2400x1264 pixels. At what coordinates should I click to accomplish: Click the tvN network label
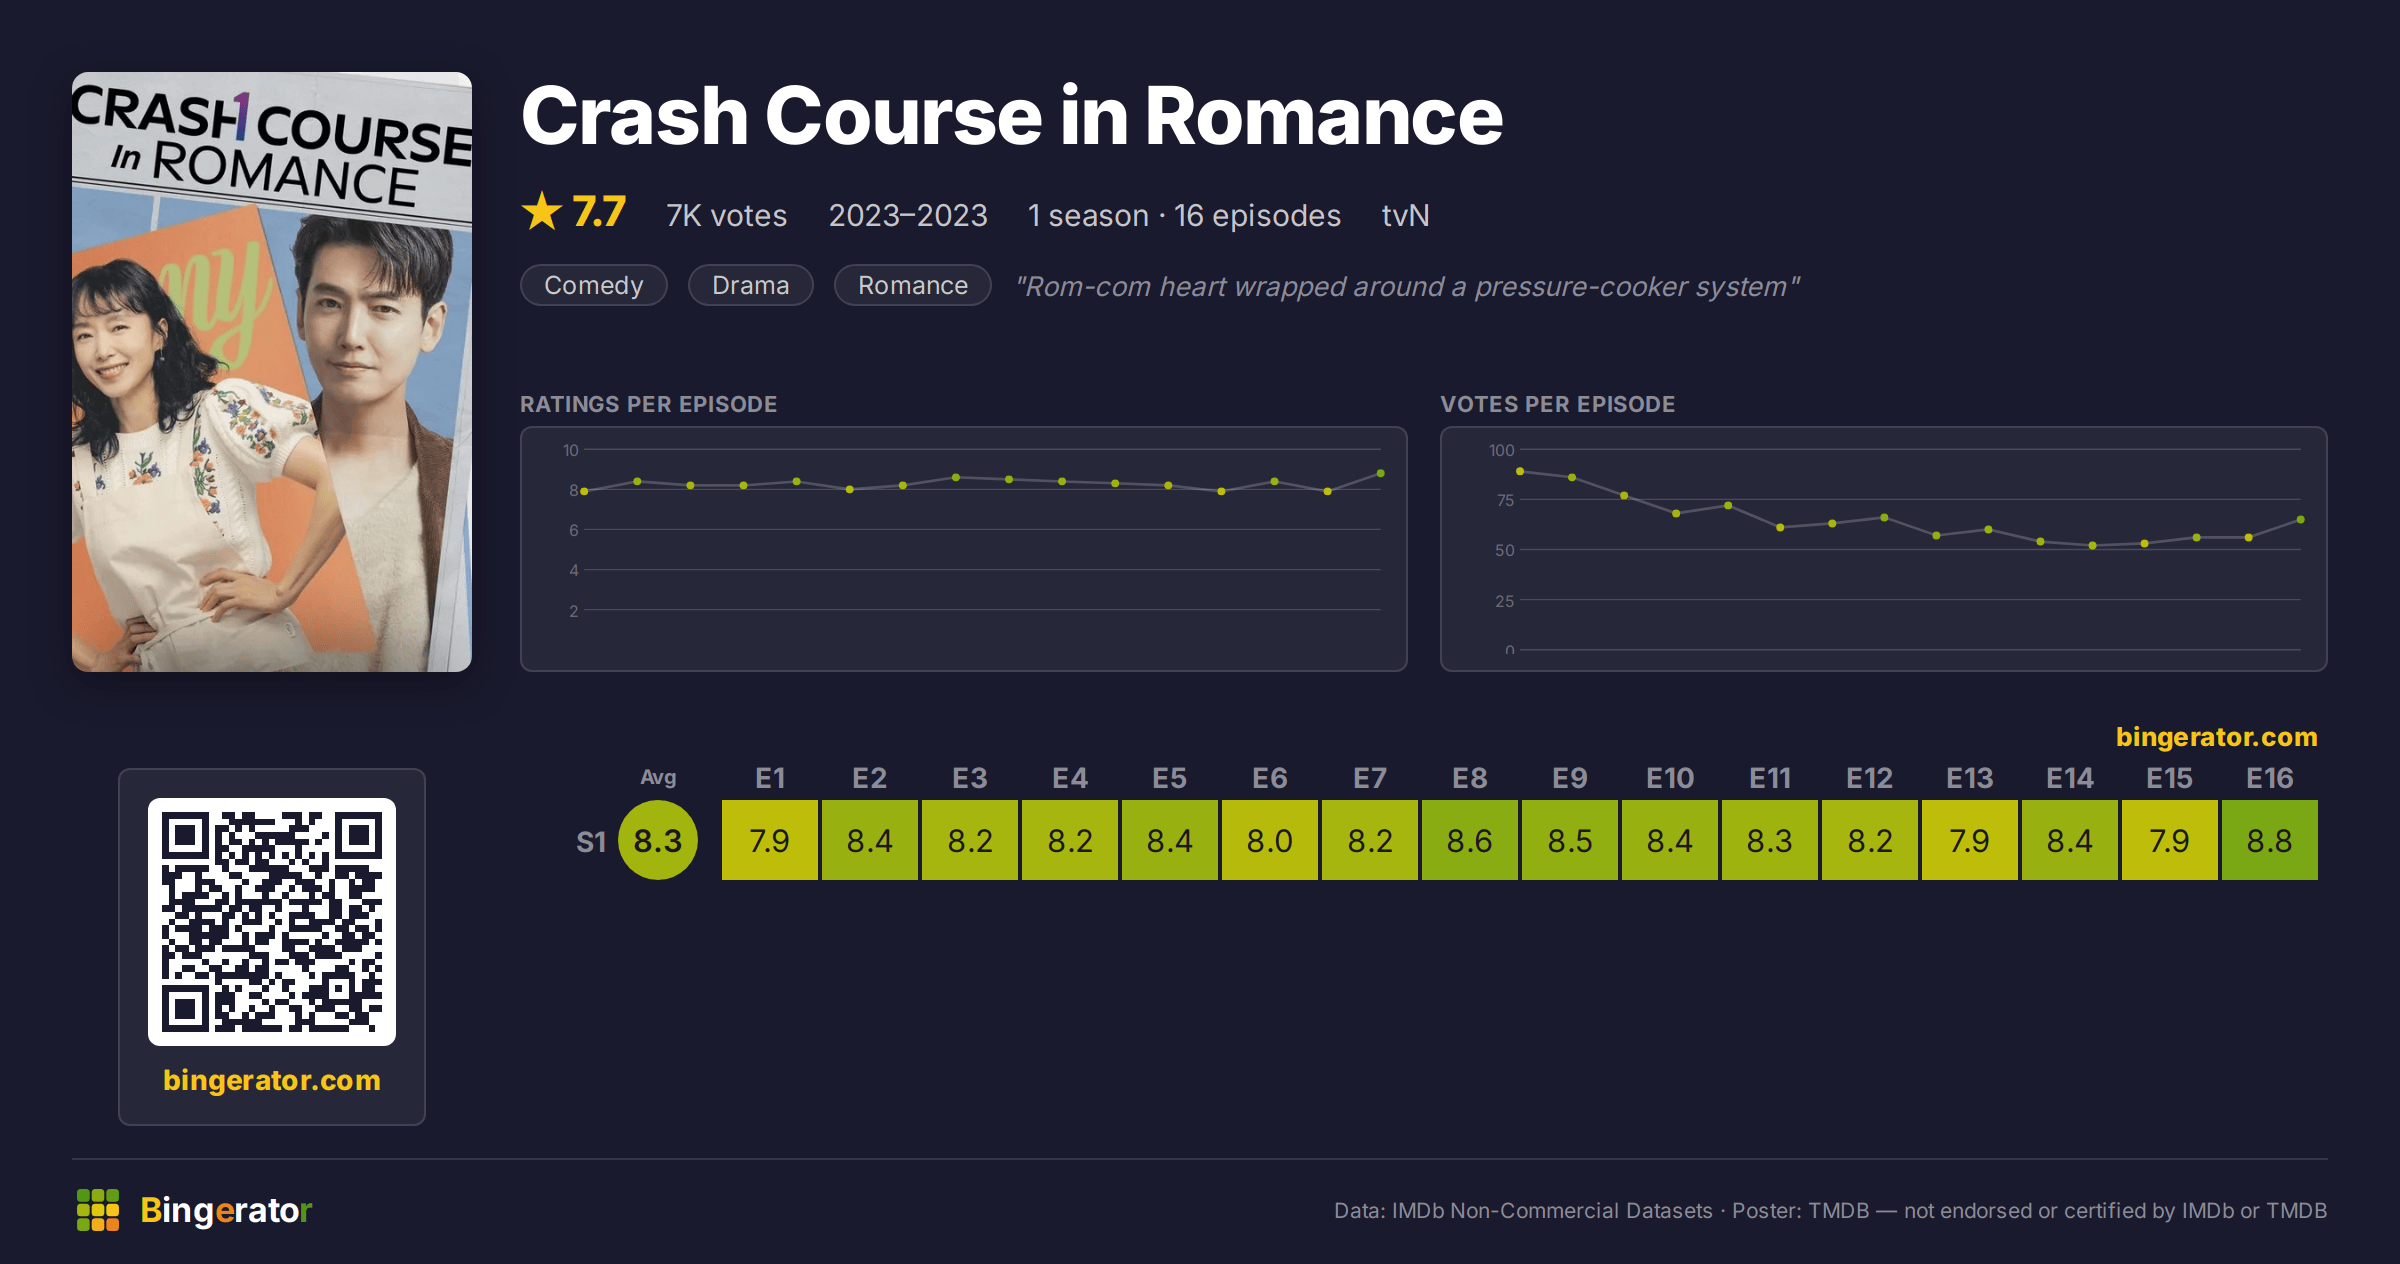point(1405,216)
